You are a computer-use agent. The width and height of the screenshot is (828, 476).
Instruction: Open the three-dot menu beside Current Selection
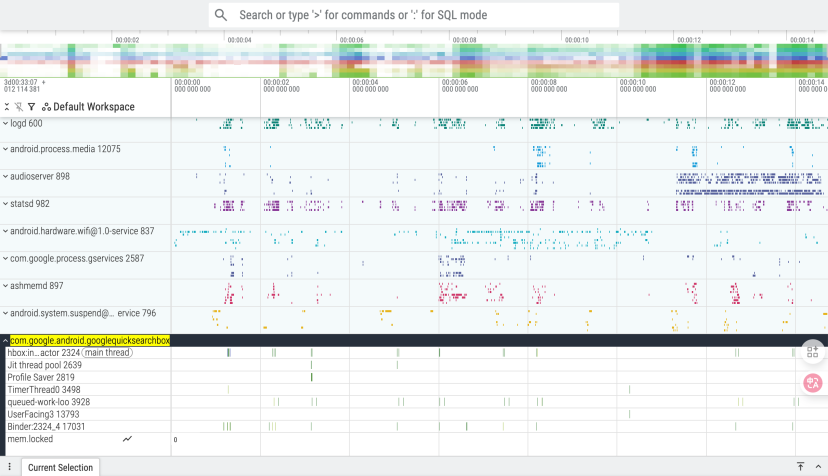point(9,467)
